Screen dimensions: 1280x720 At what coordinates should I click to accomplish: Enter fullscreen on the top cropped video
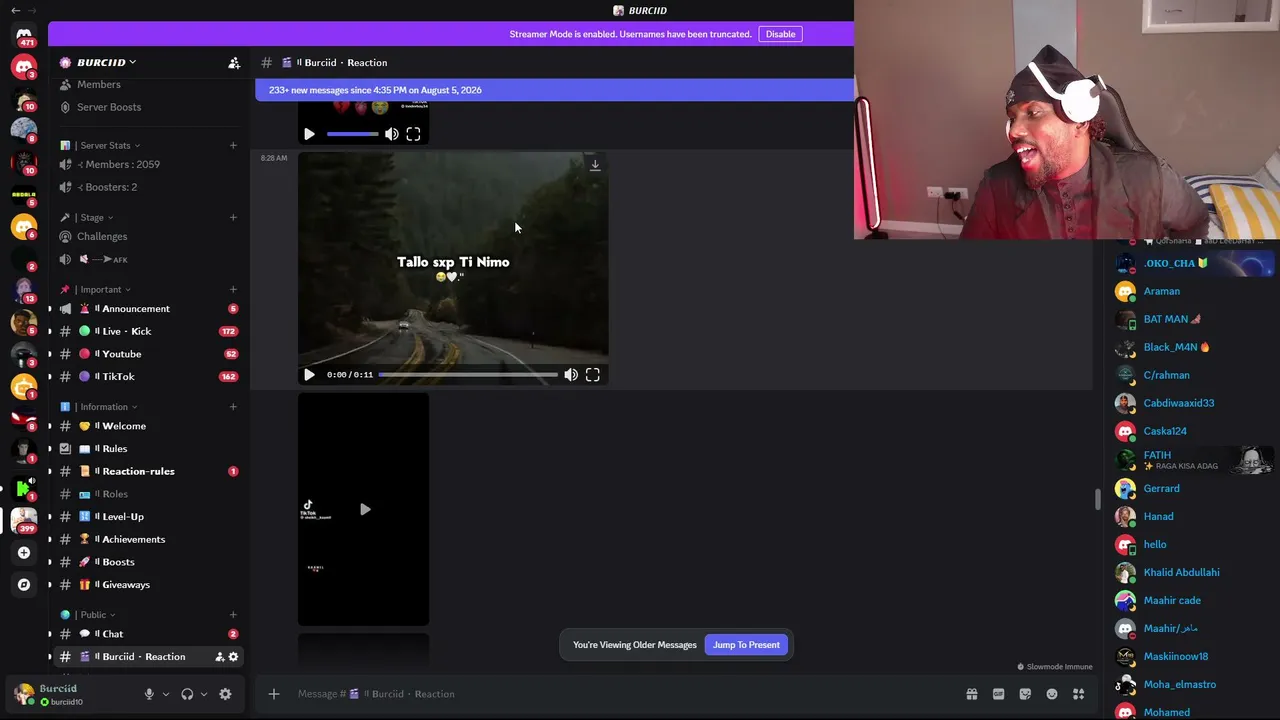coord(413,134)
